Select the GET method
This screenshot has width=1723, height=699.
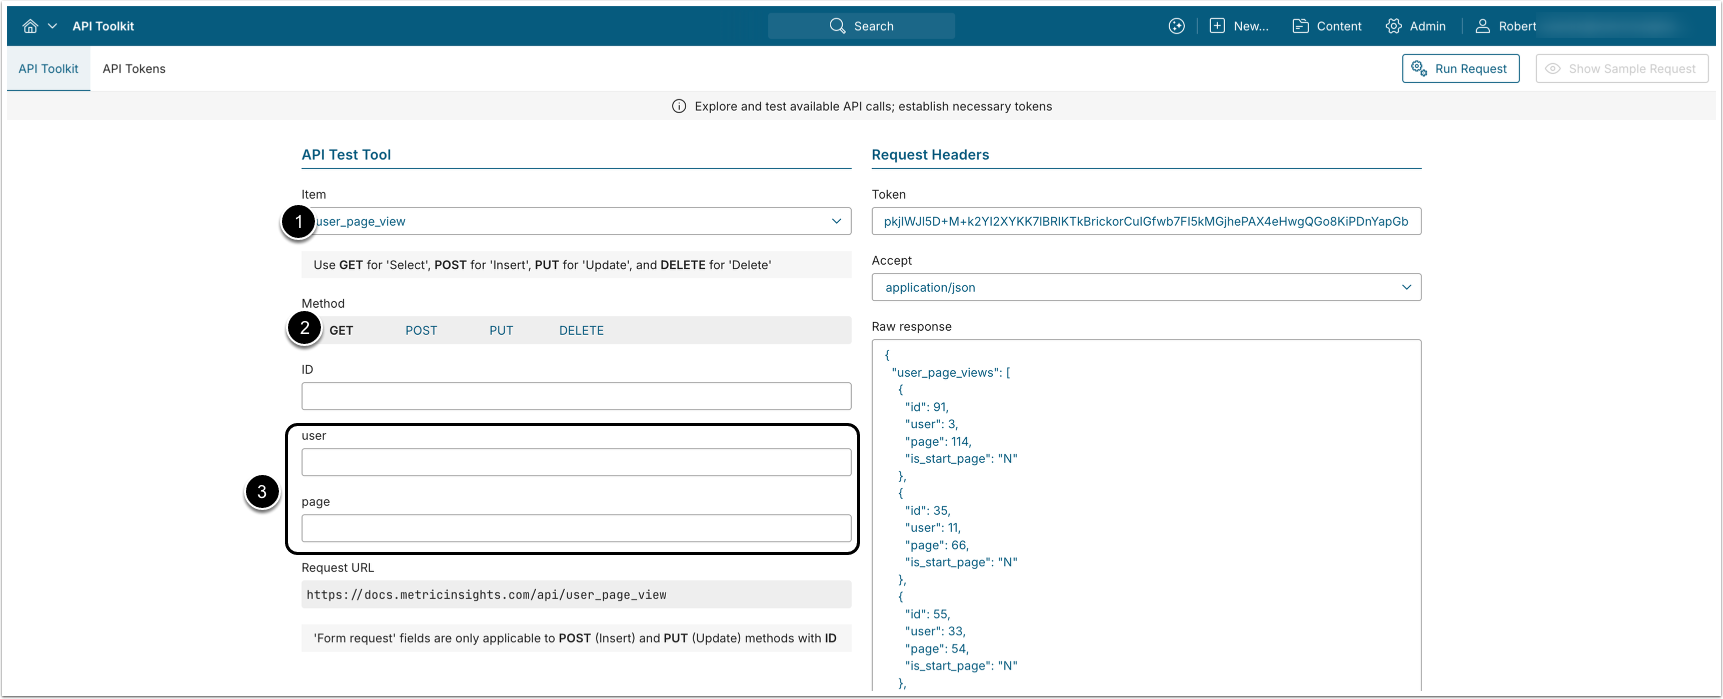(341, 330)
